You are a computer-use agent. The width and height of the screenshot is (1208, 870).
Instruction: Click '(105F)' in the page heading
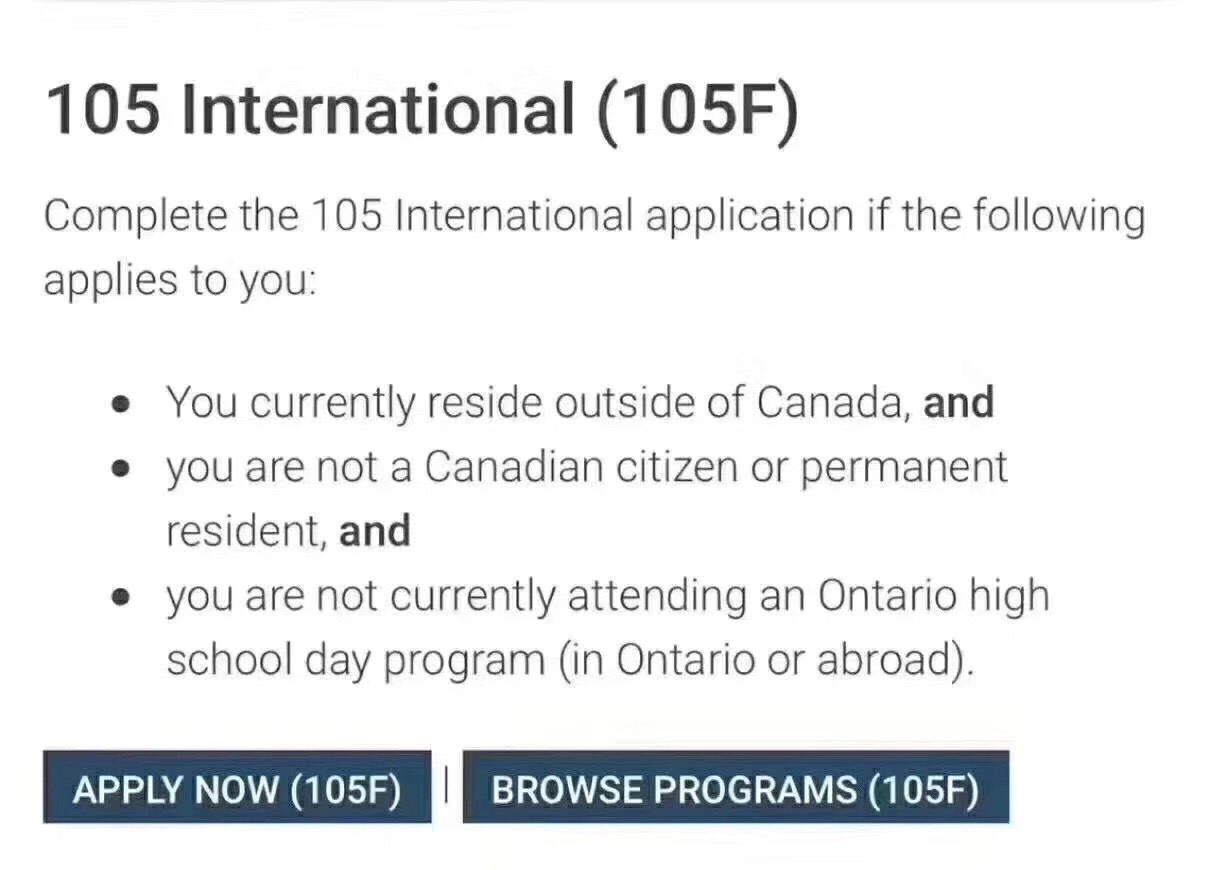(x=698, y=109)
